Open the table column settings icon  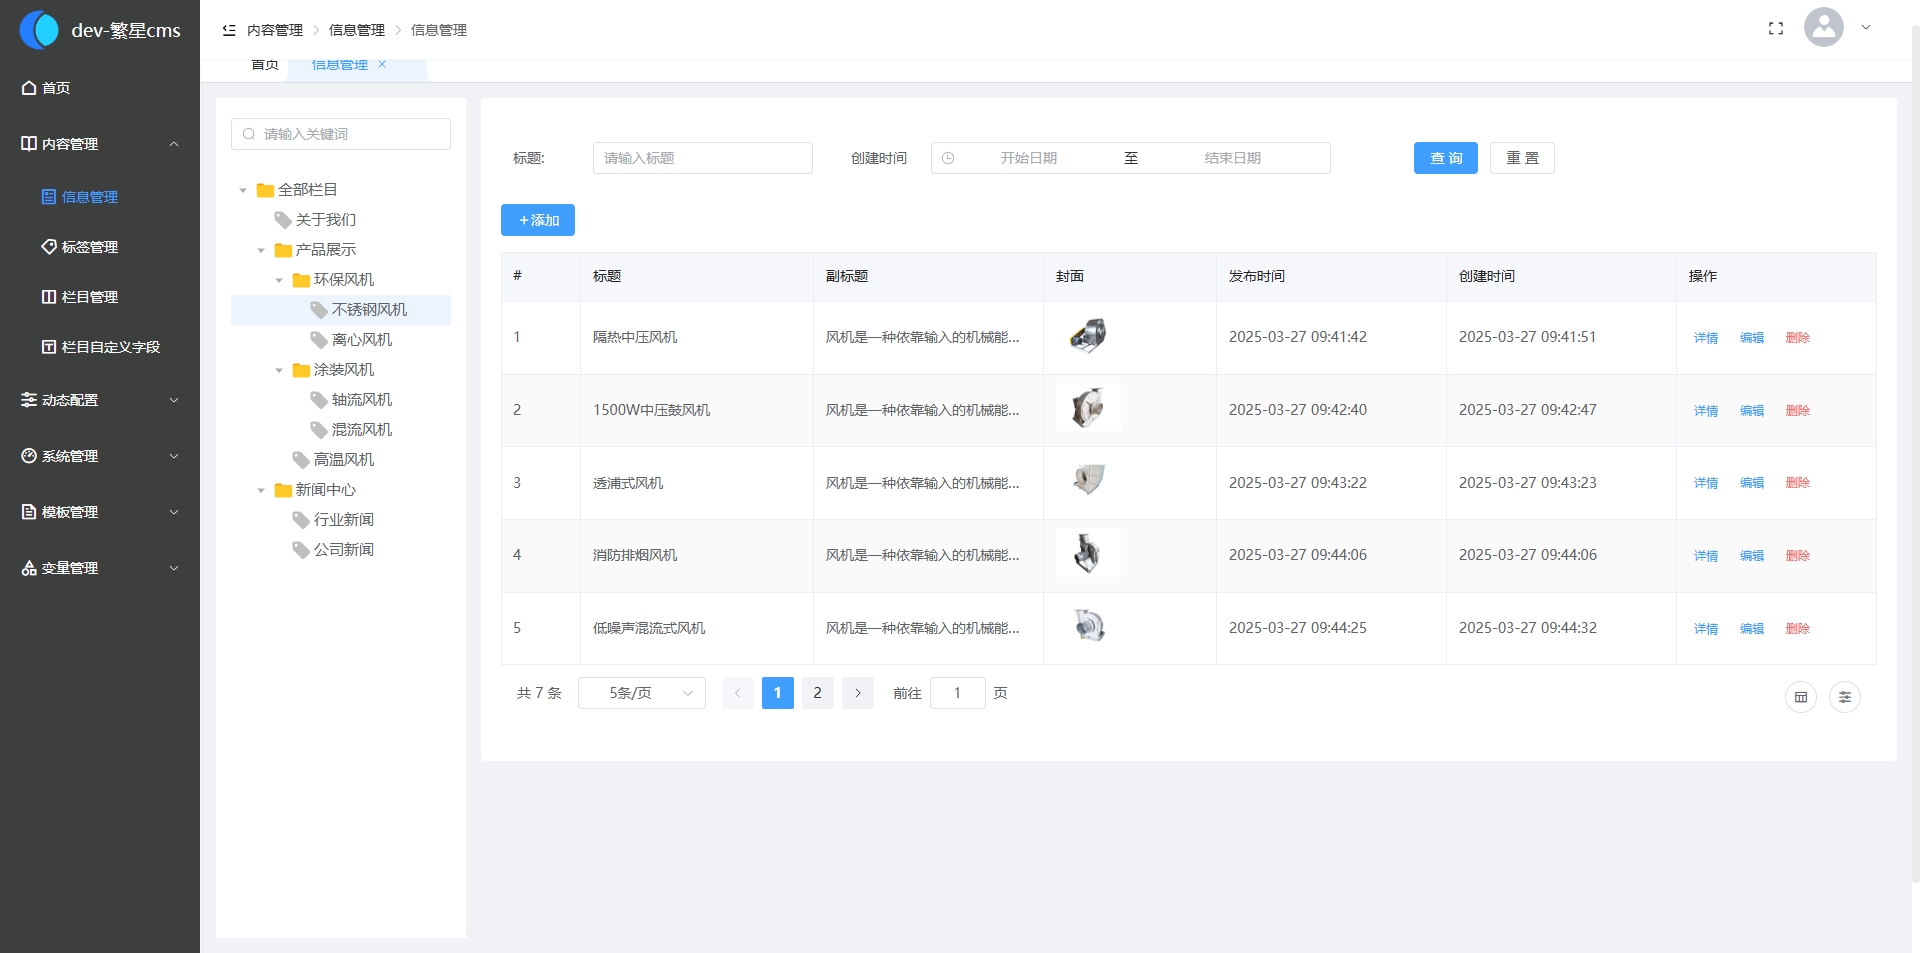click(1844, 697)
